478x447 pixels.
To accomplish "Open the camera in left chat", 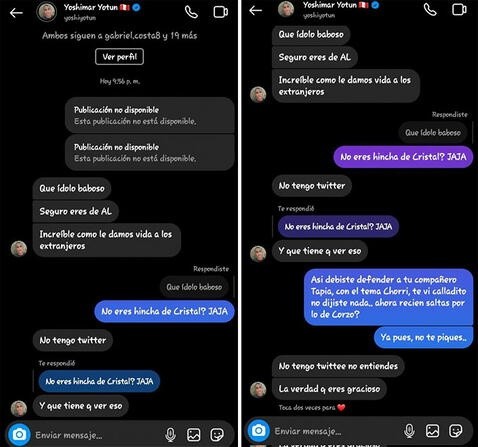I will [x=19, y=434].
